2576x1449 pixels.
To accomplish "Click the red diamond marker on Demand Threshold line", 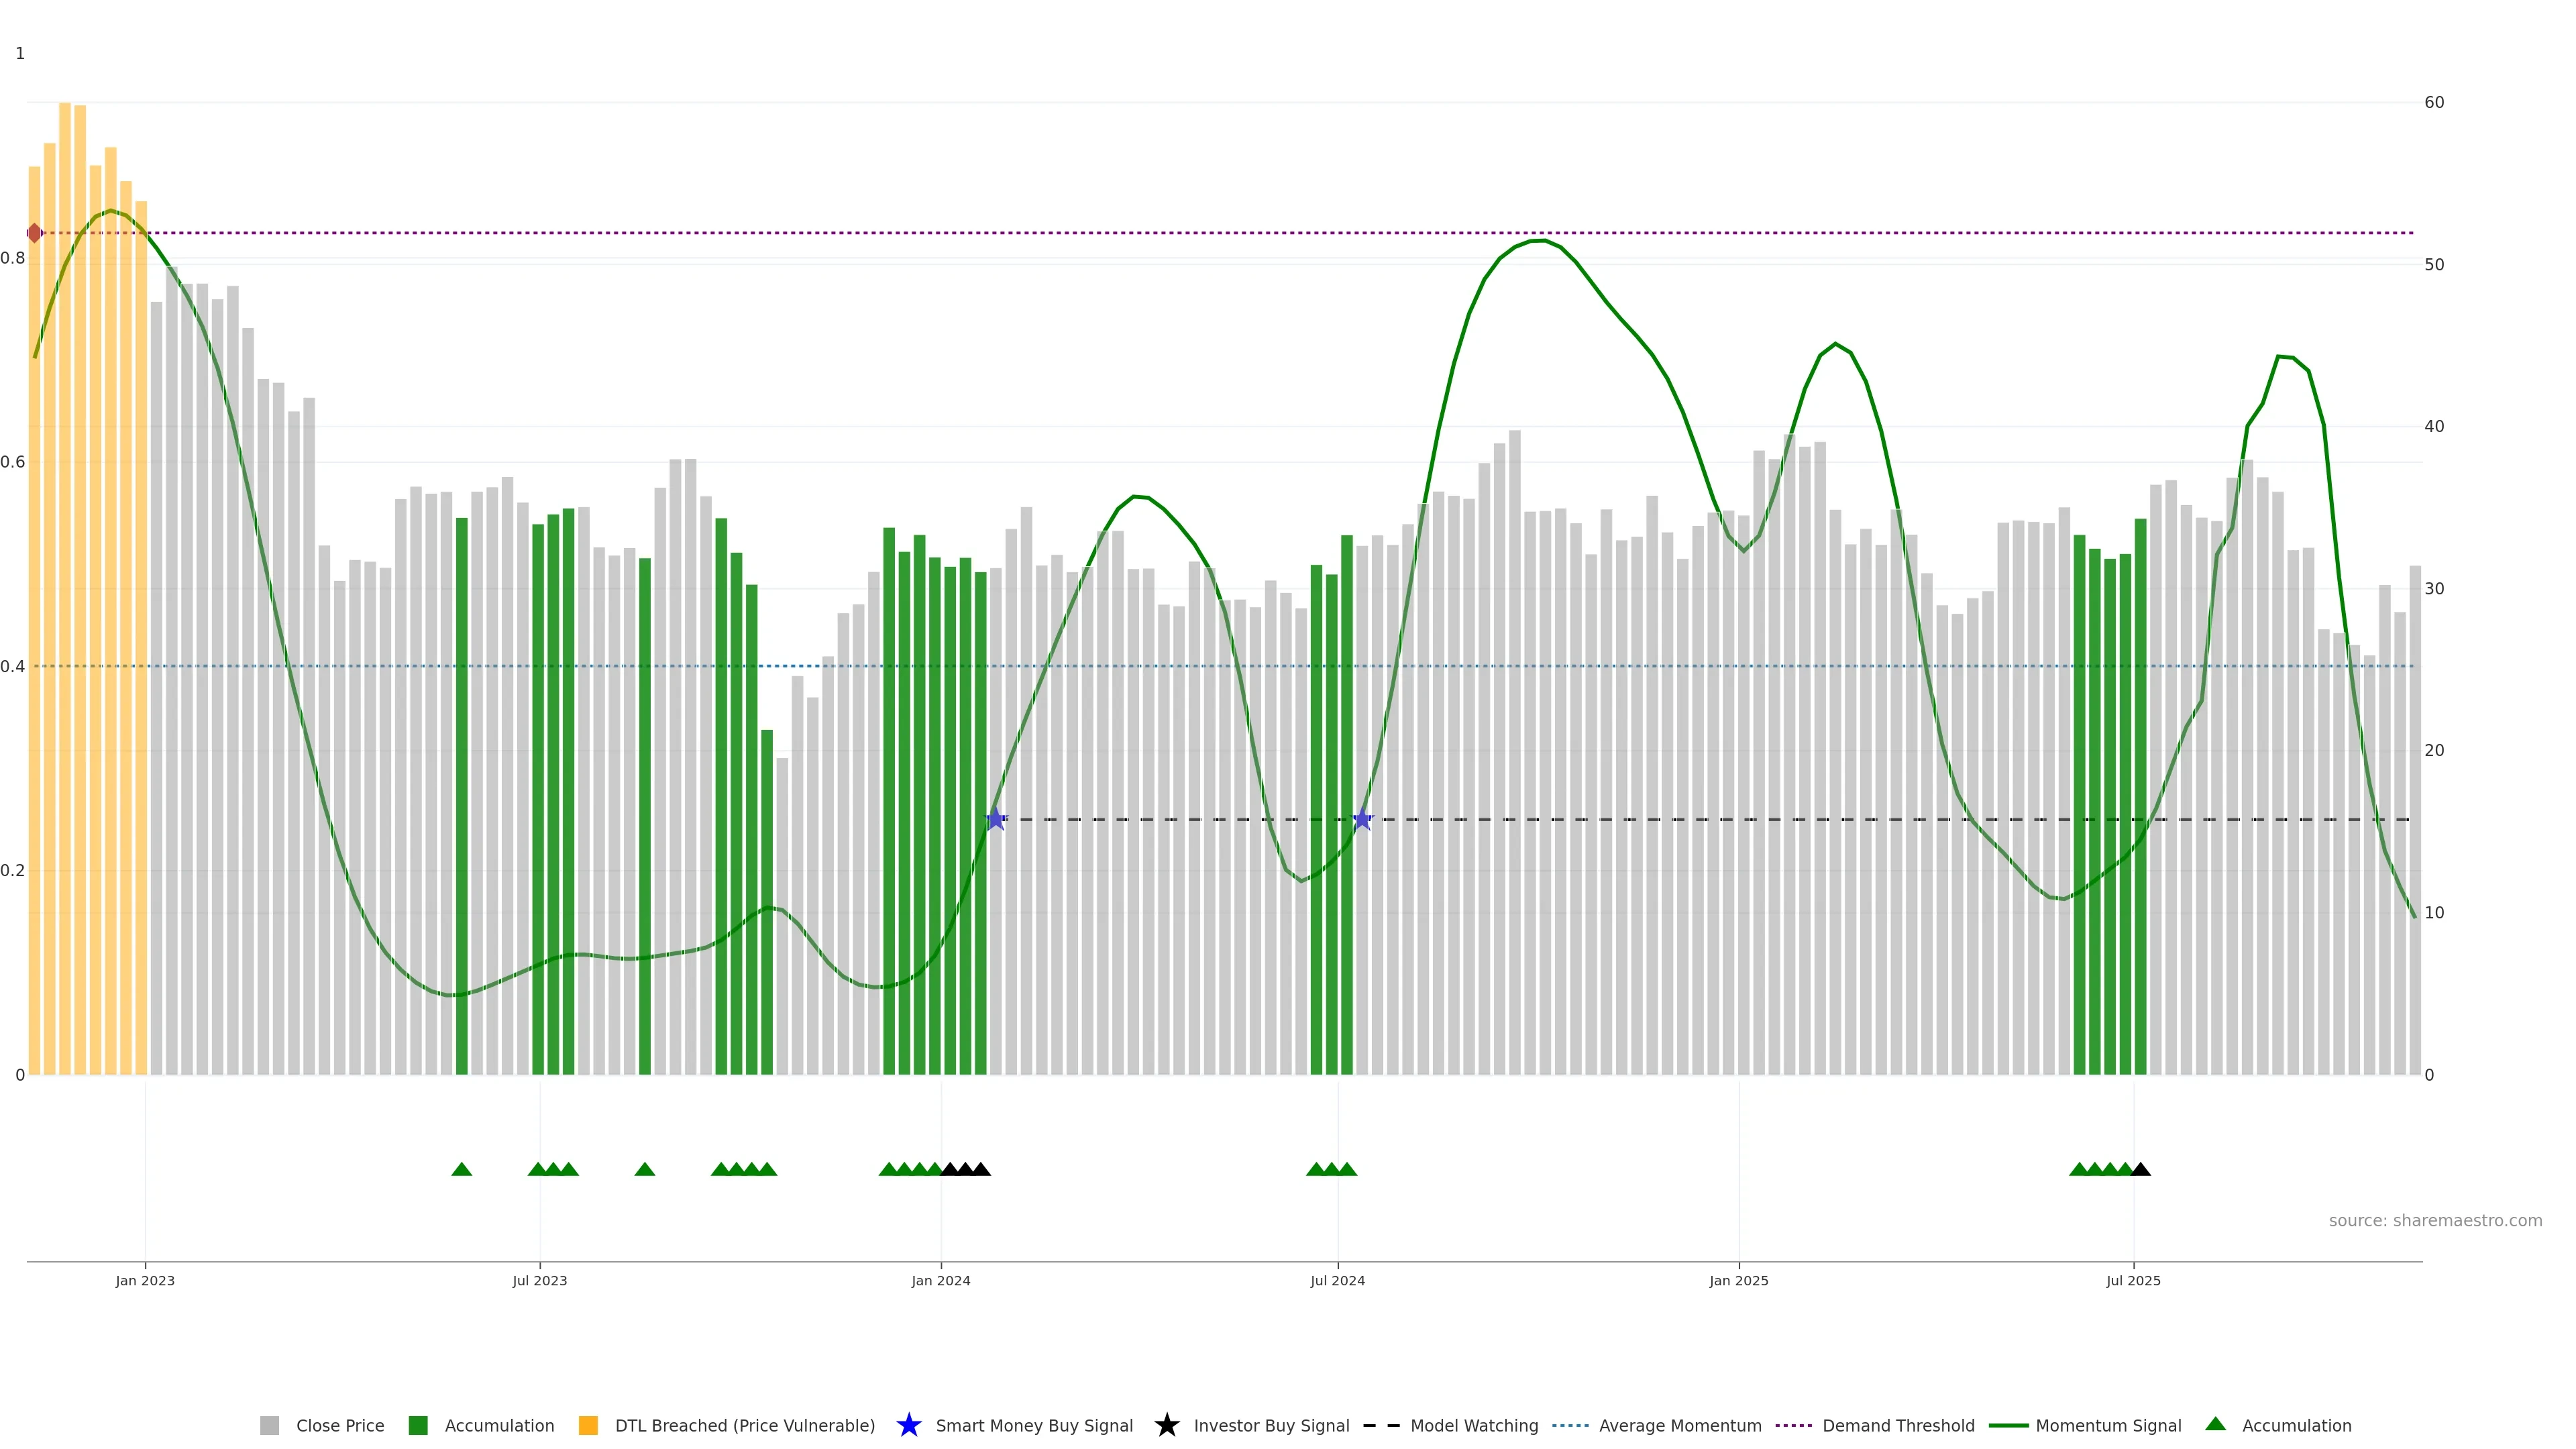I will pos(35,233).
